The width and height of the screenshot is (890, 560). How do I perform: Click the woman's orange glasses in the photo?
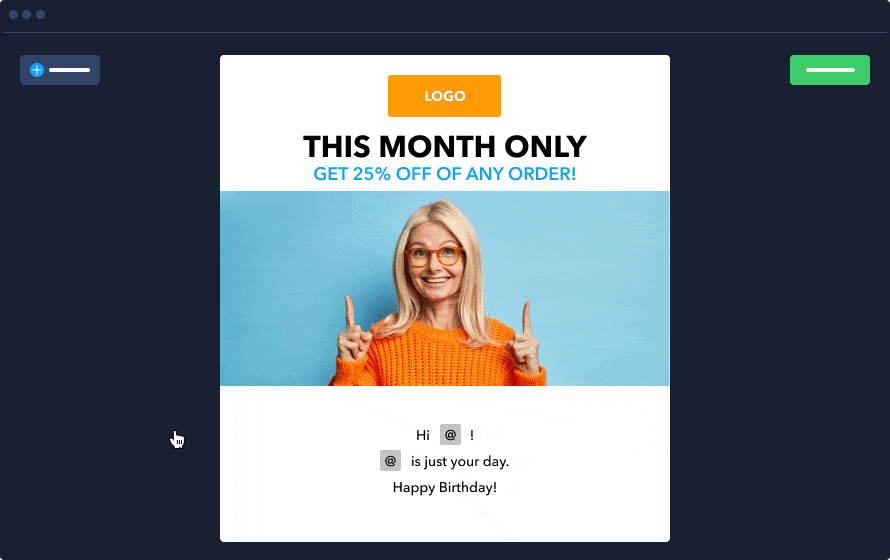[435, 256]
